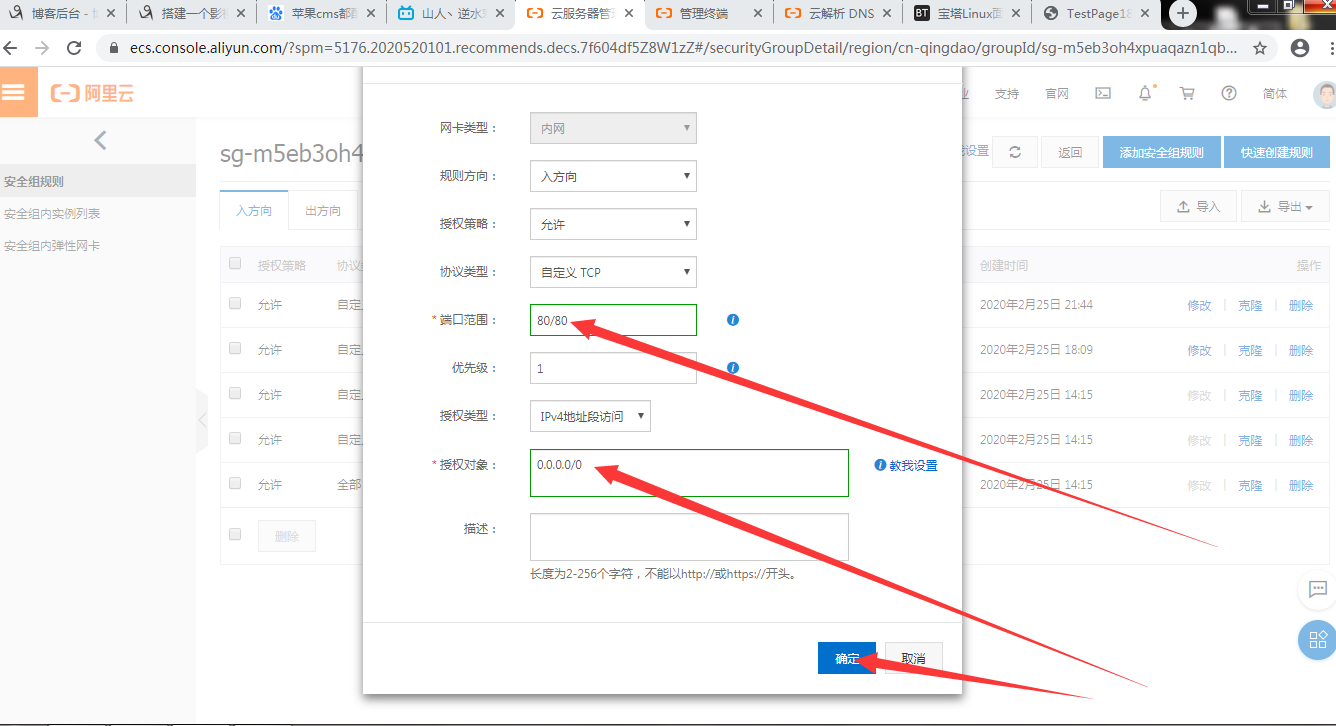Click 修改 for the 21:44 rule
The width and height of the screenshot is (1336, 726).
(1199, 305)
